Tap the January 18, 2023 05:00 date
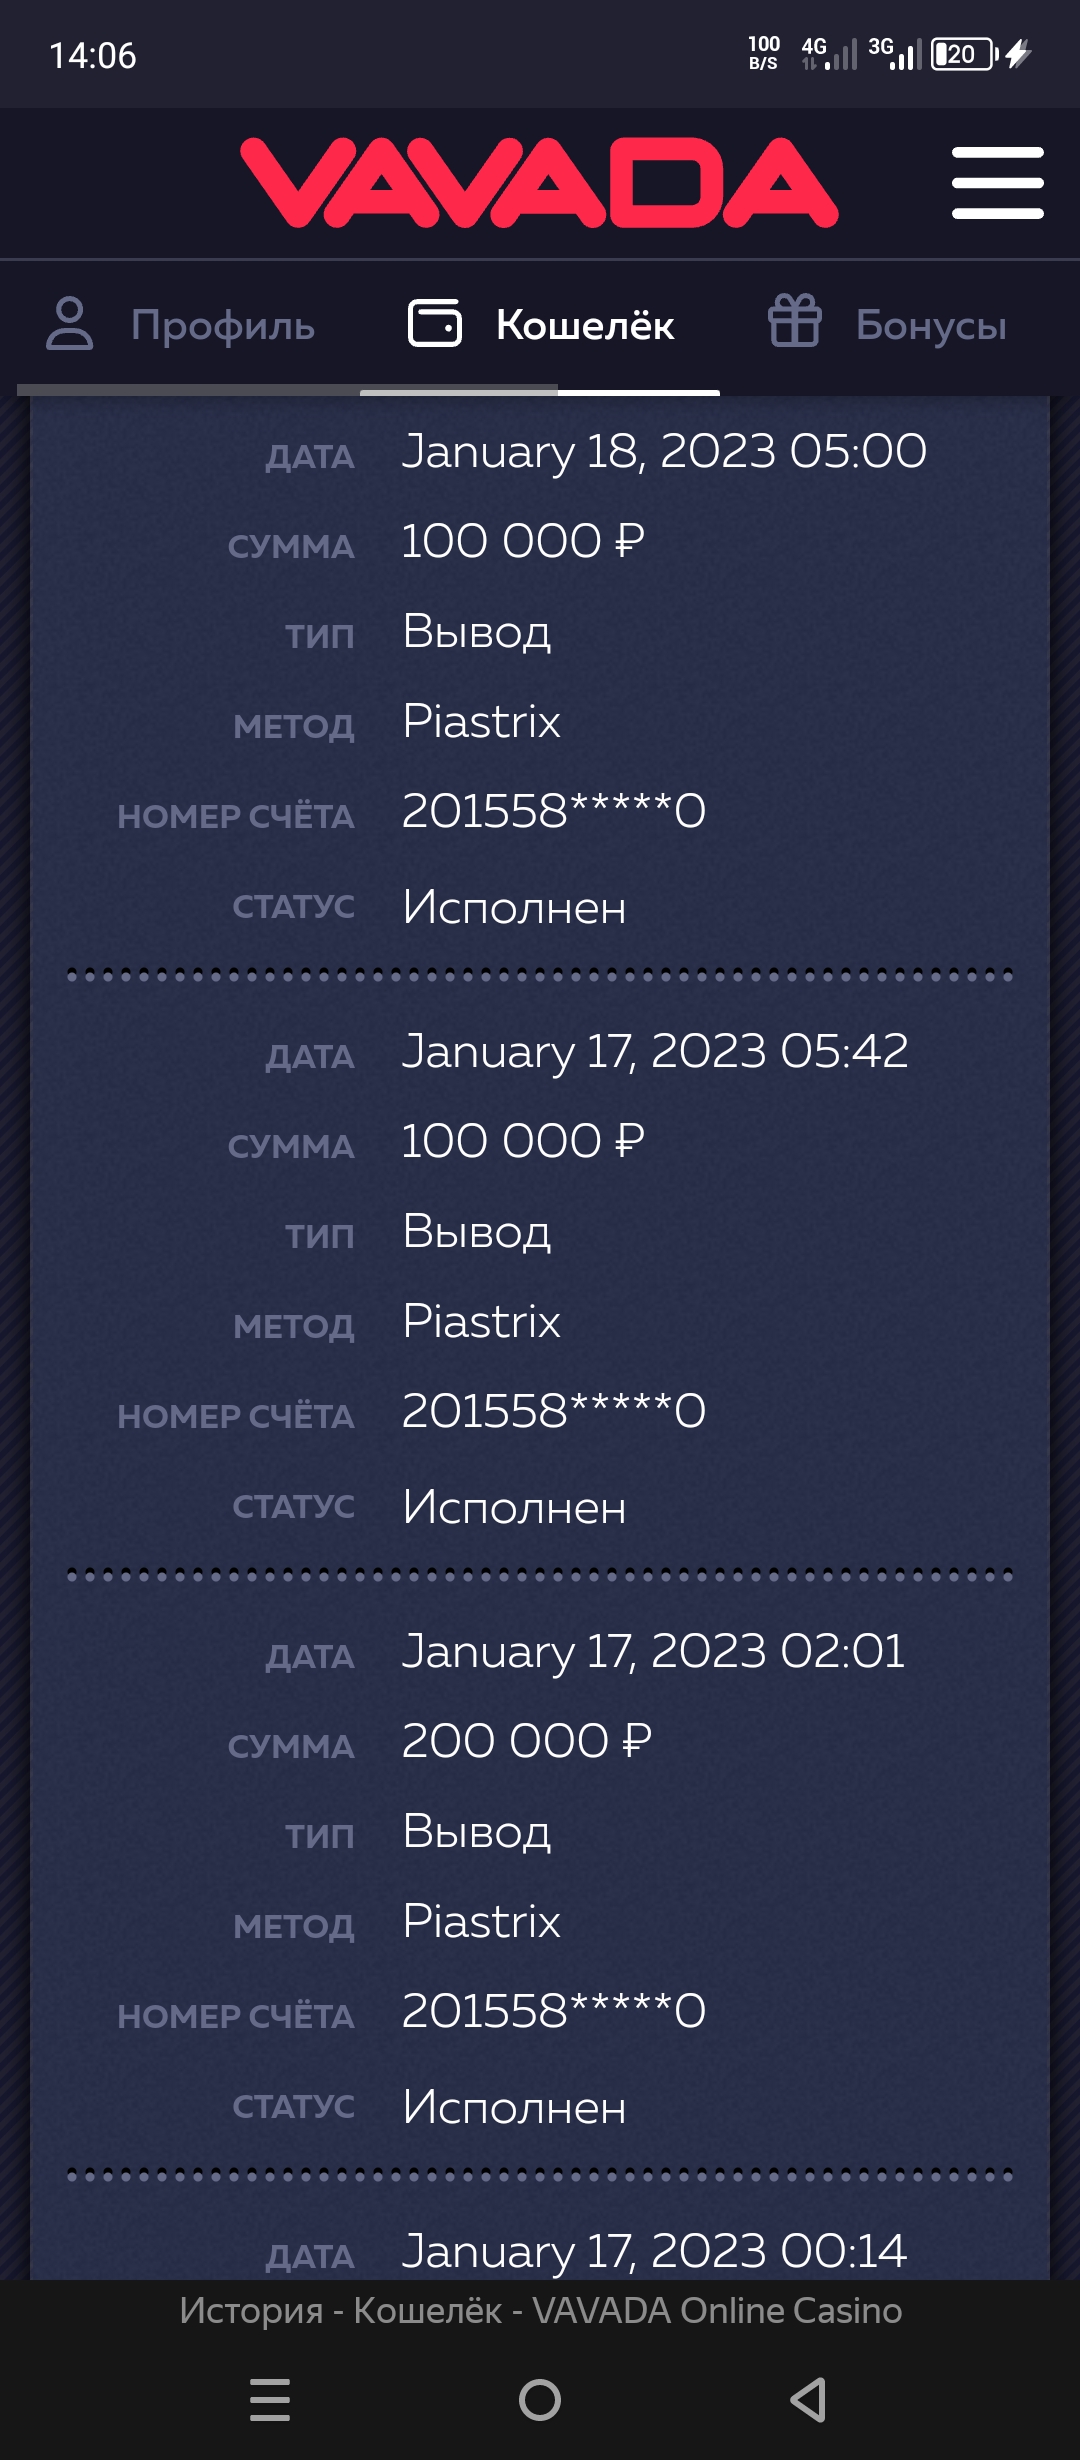The height and width of the screenshot is (2460, 1080). [x=664, y=452]
